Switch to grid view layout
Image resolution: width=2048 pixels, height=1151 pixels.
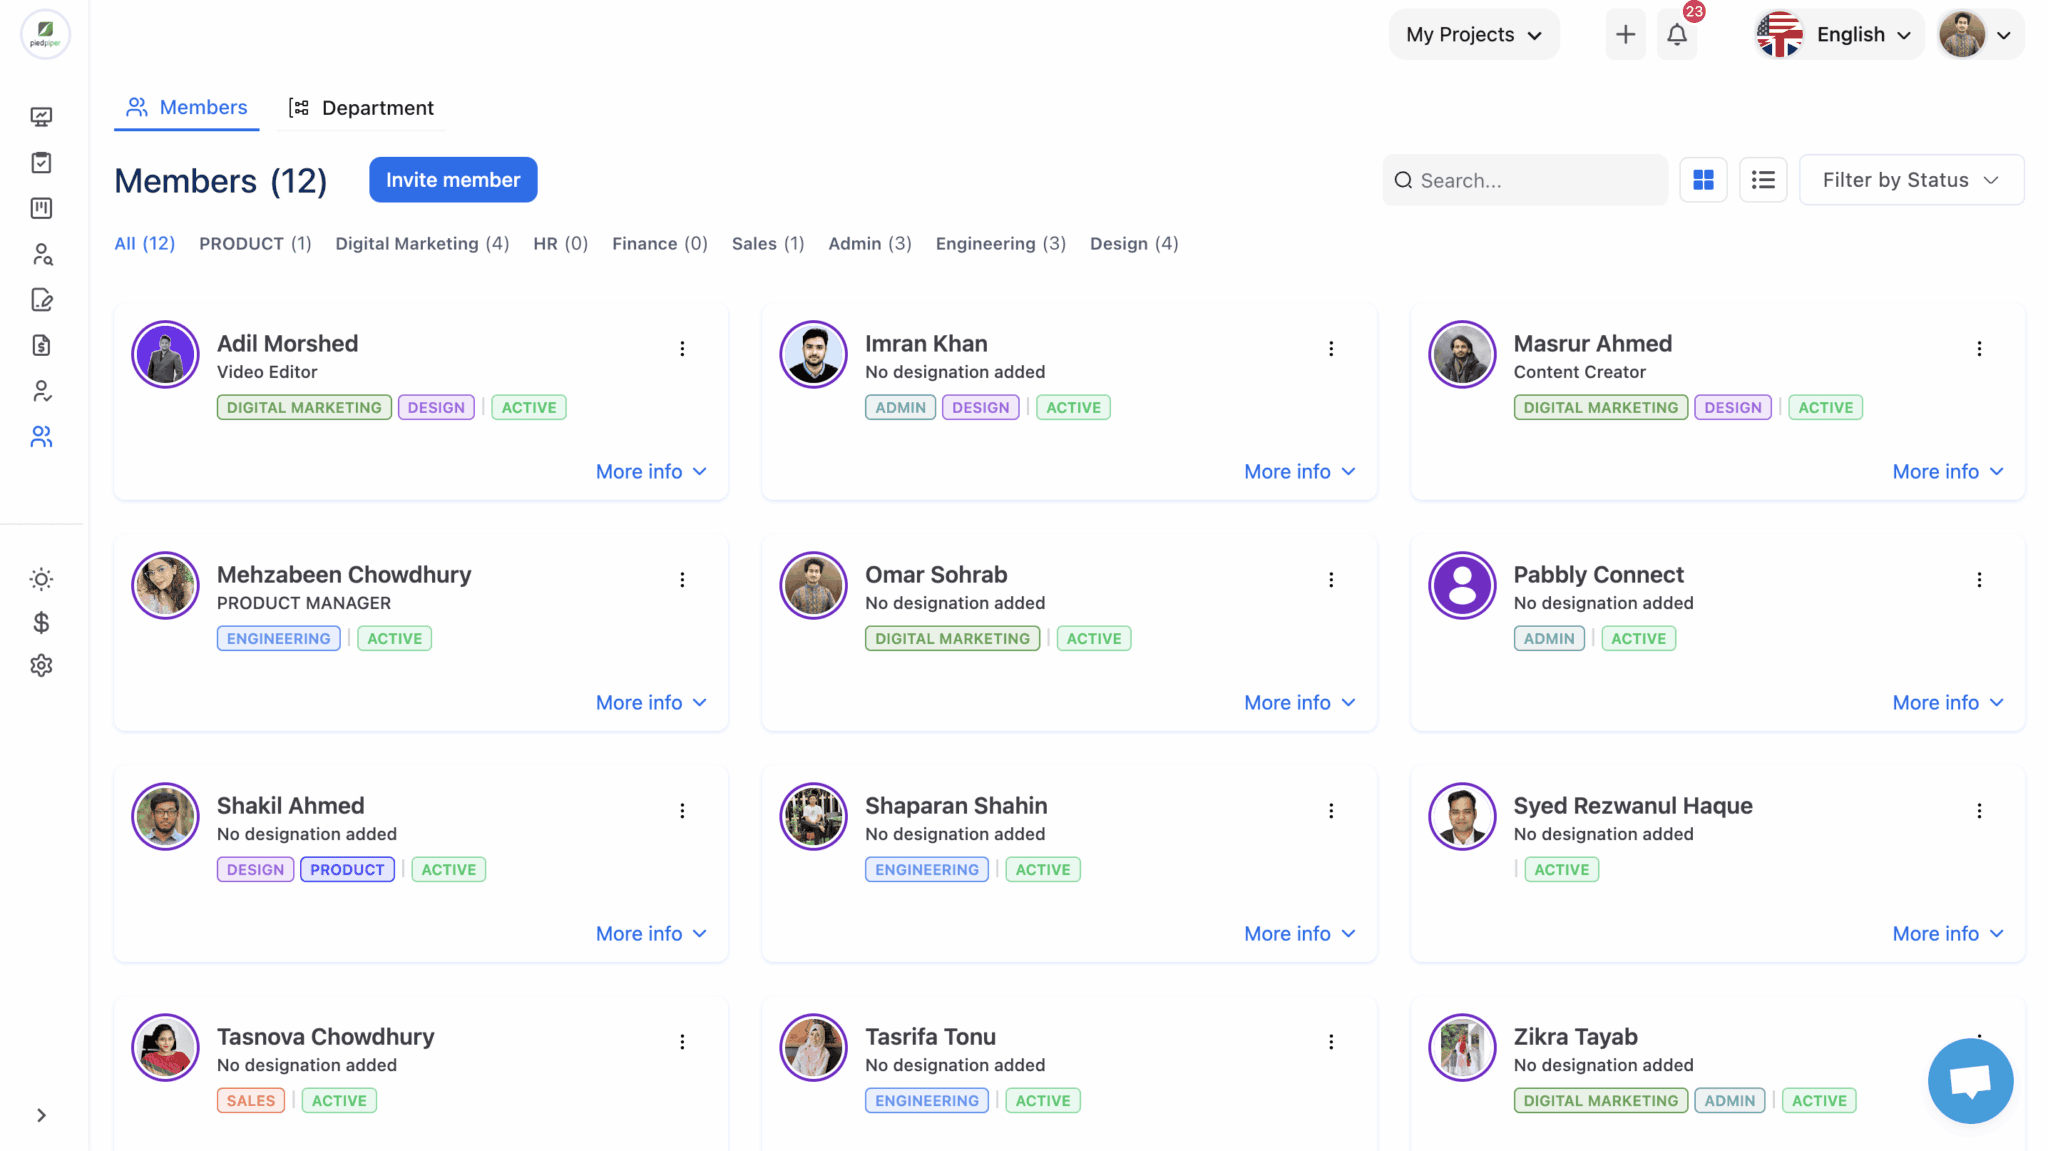pyautogui.click(x=1703, y=179)
